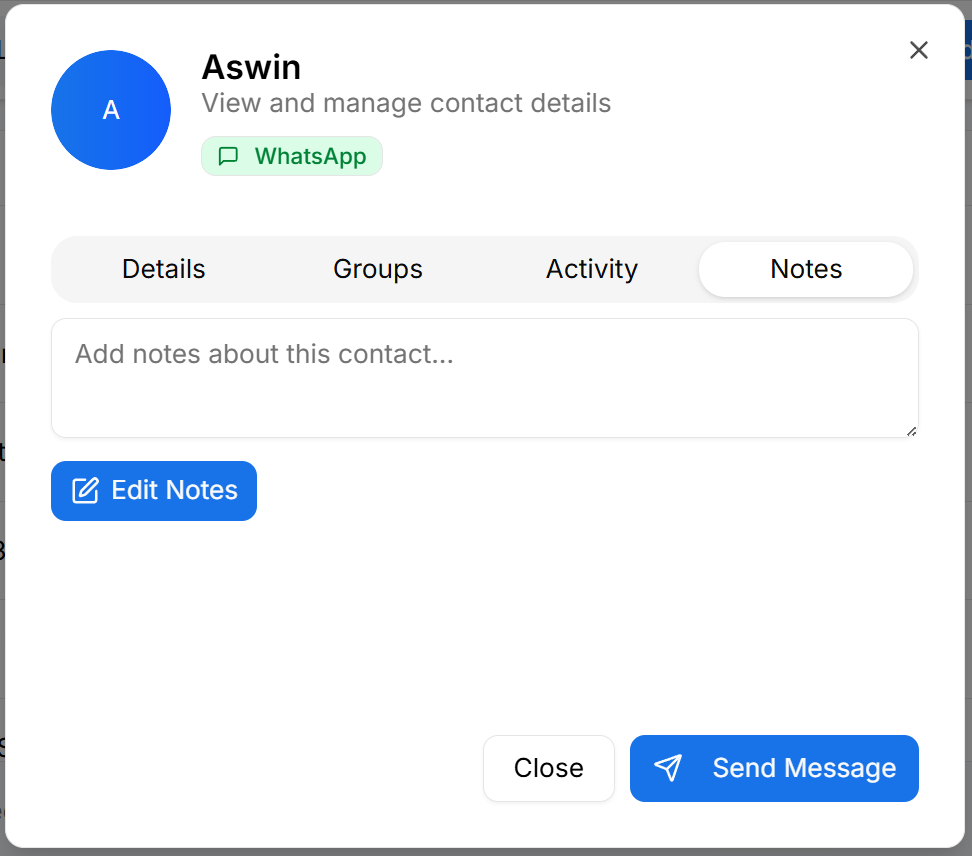Click the chat icon inside the WhatsApp badge
The image size is (972, 856).
(229, 156)
